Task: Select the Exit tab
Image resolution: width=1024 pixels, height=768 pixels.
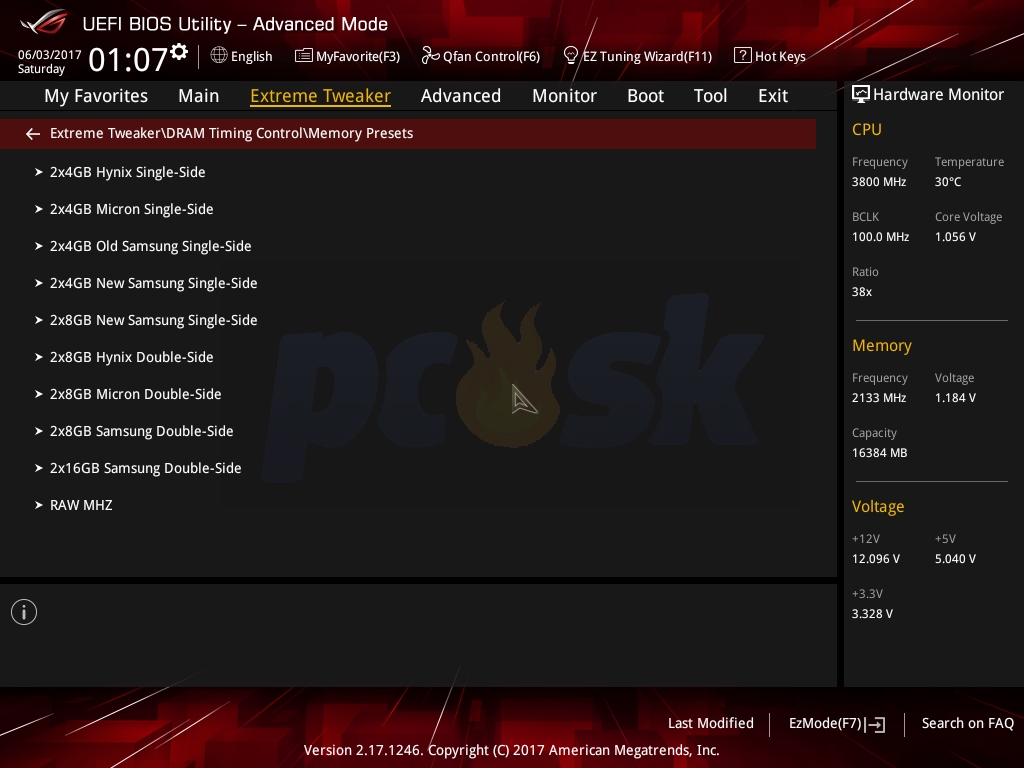Action: click(773, 96)
